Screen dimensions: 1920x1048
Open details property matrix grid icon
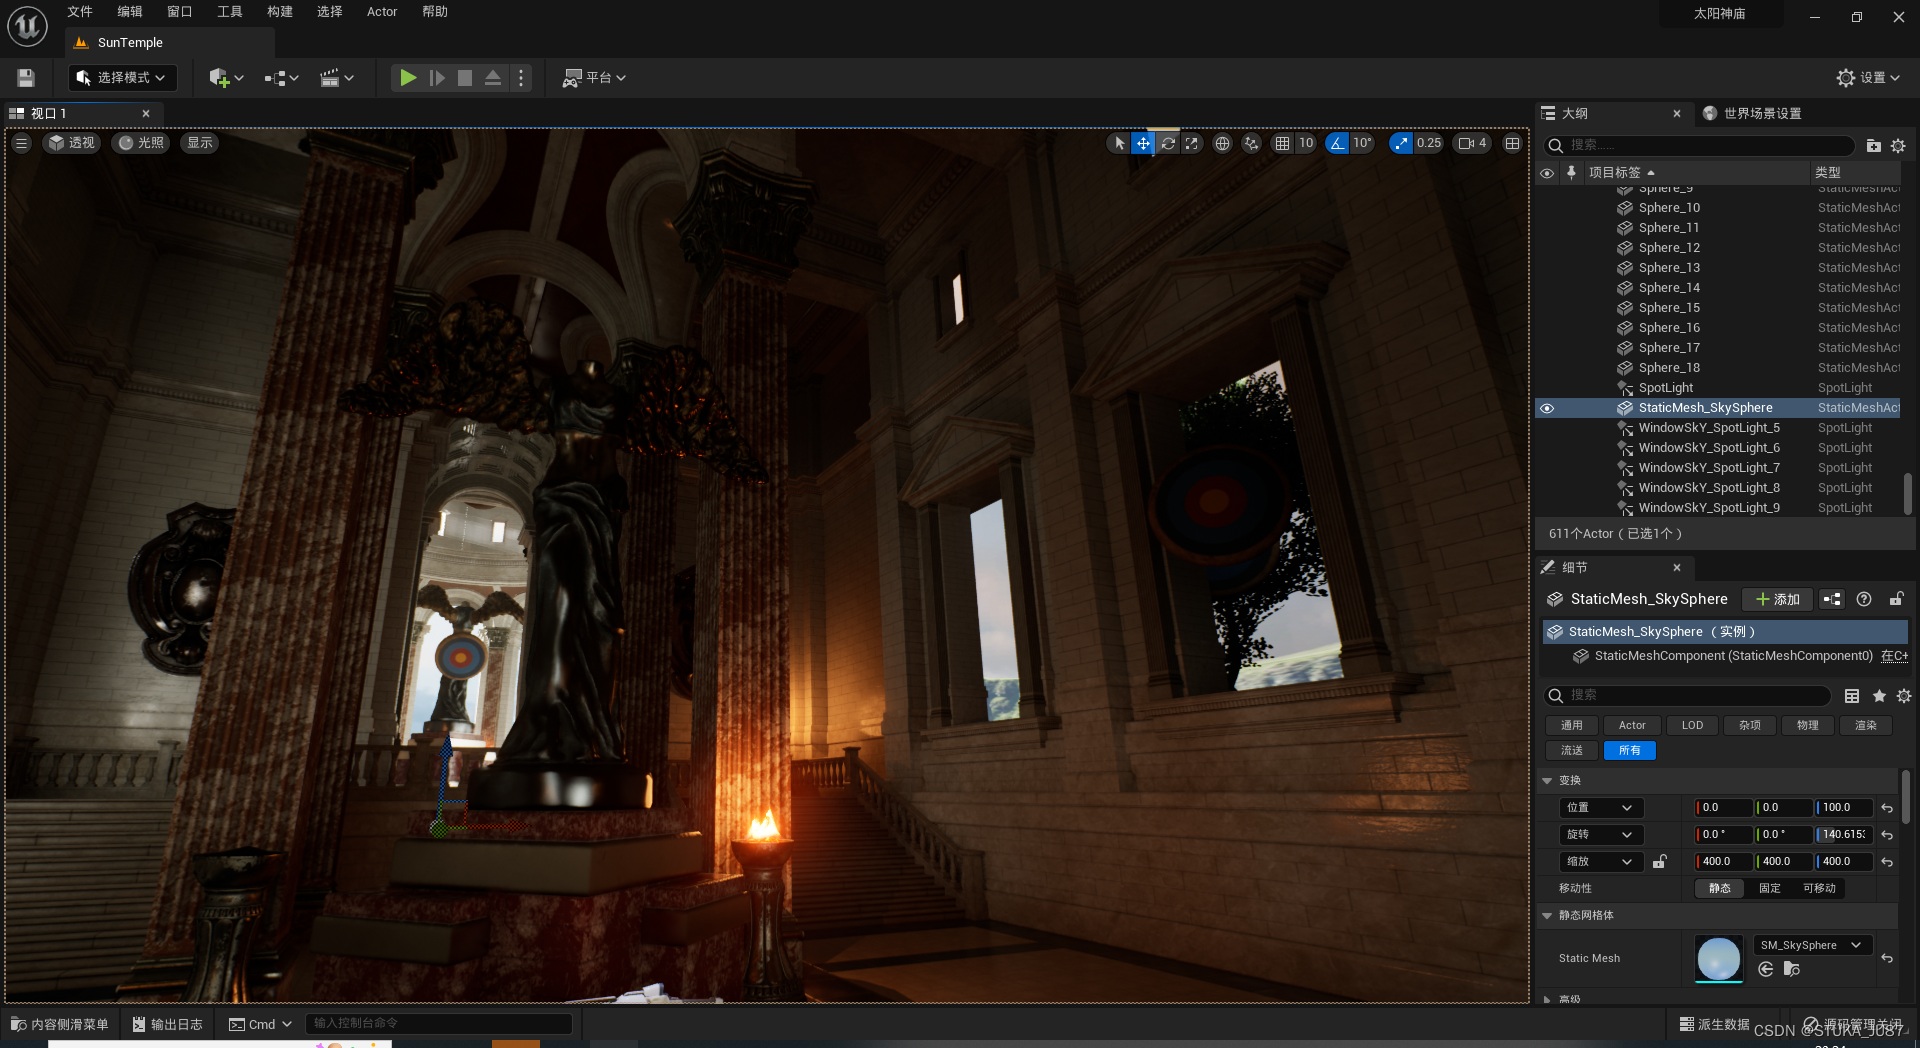click(1852, 696)
